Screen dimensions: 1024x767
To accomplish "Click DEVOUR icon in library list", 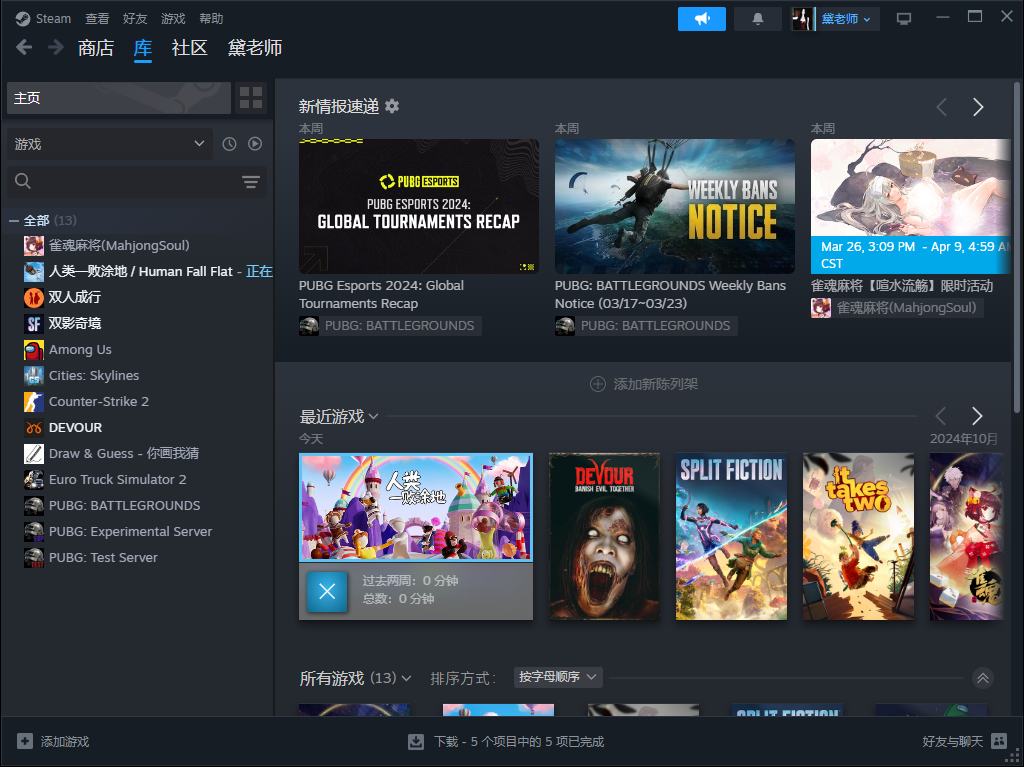I will (34, 428).
